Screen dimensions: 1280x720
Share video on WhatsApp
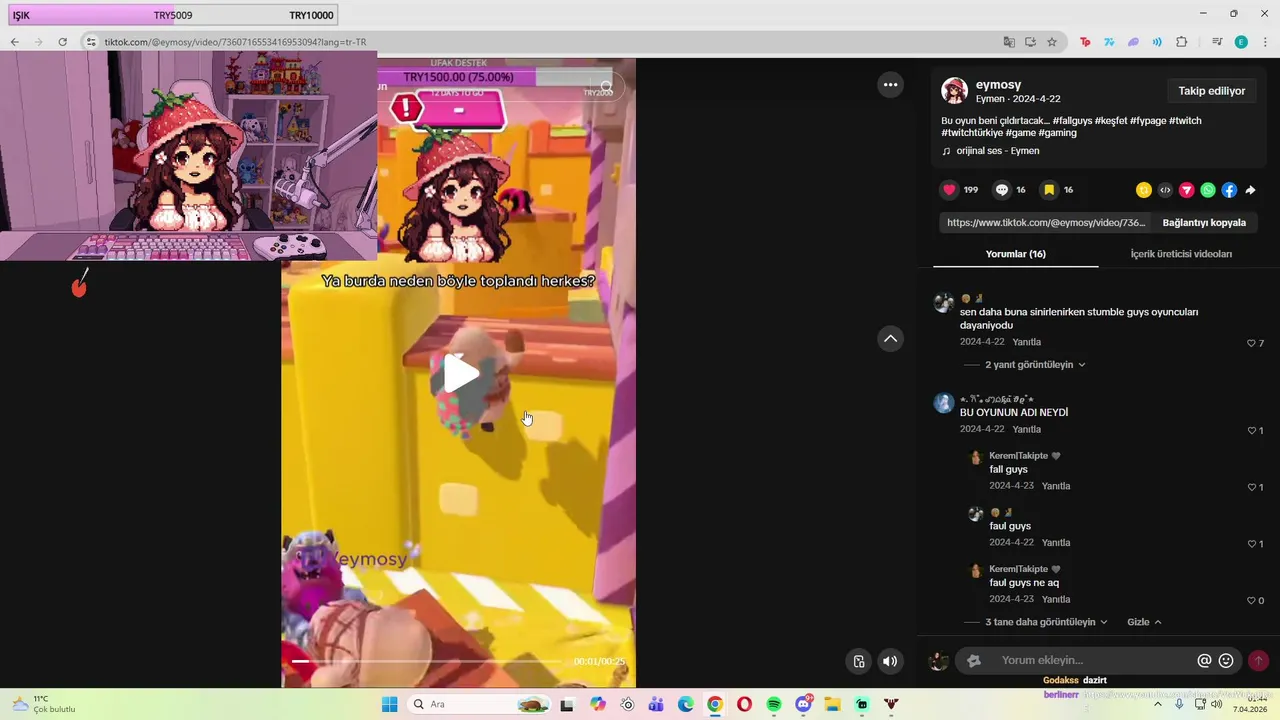coord(1208,190)
